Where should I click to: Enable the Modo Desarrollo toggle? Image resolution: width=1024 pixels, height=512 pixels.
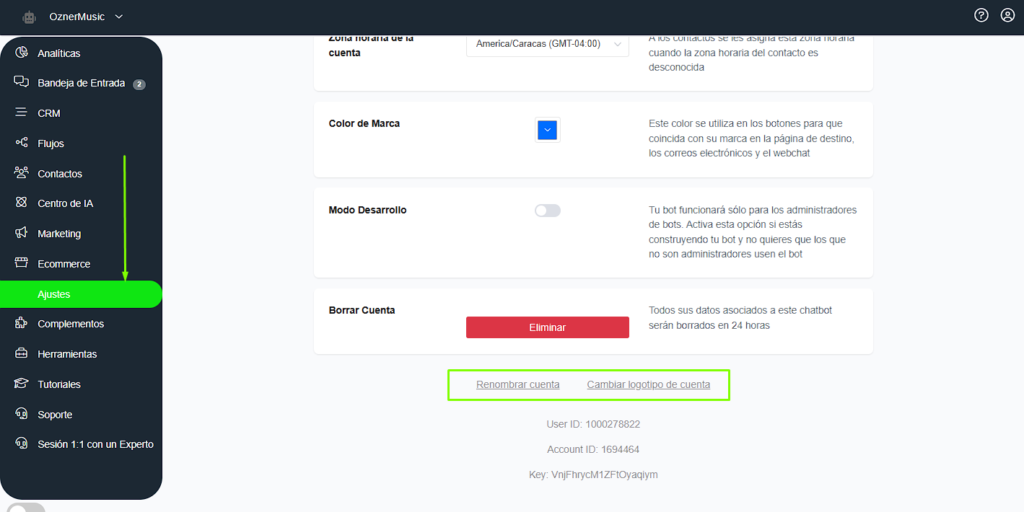click(x=547, y=211)
